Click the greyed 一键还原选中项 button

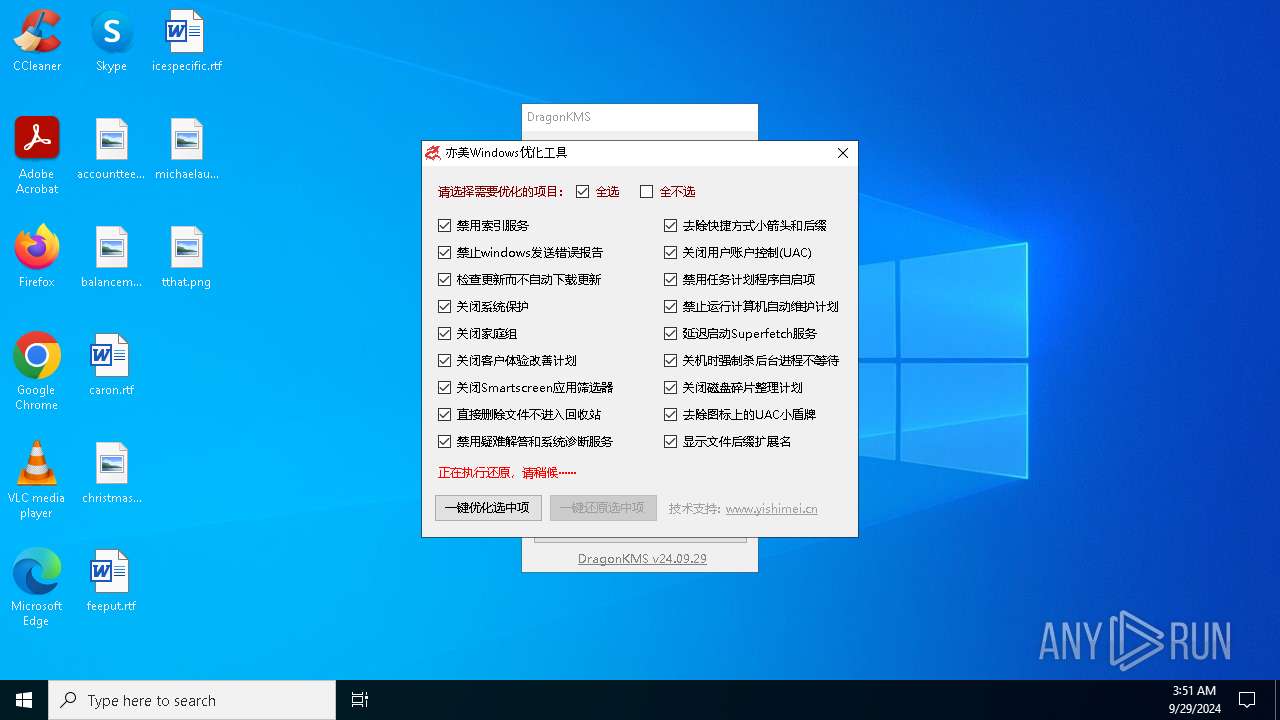[603, 508]
